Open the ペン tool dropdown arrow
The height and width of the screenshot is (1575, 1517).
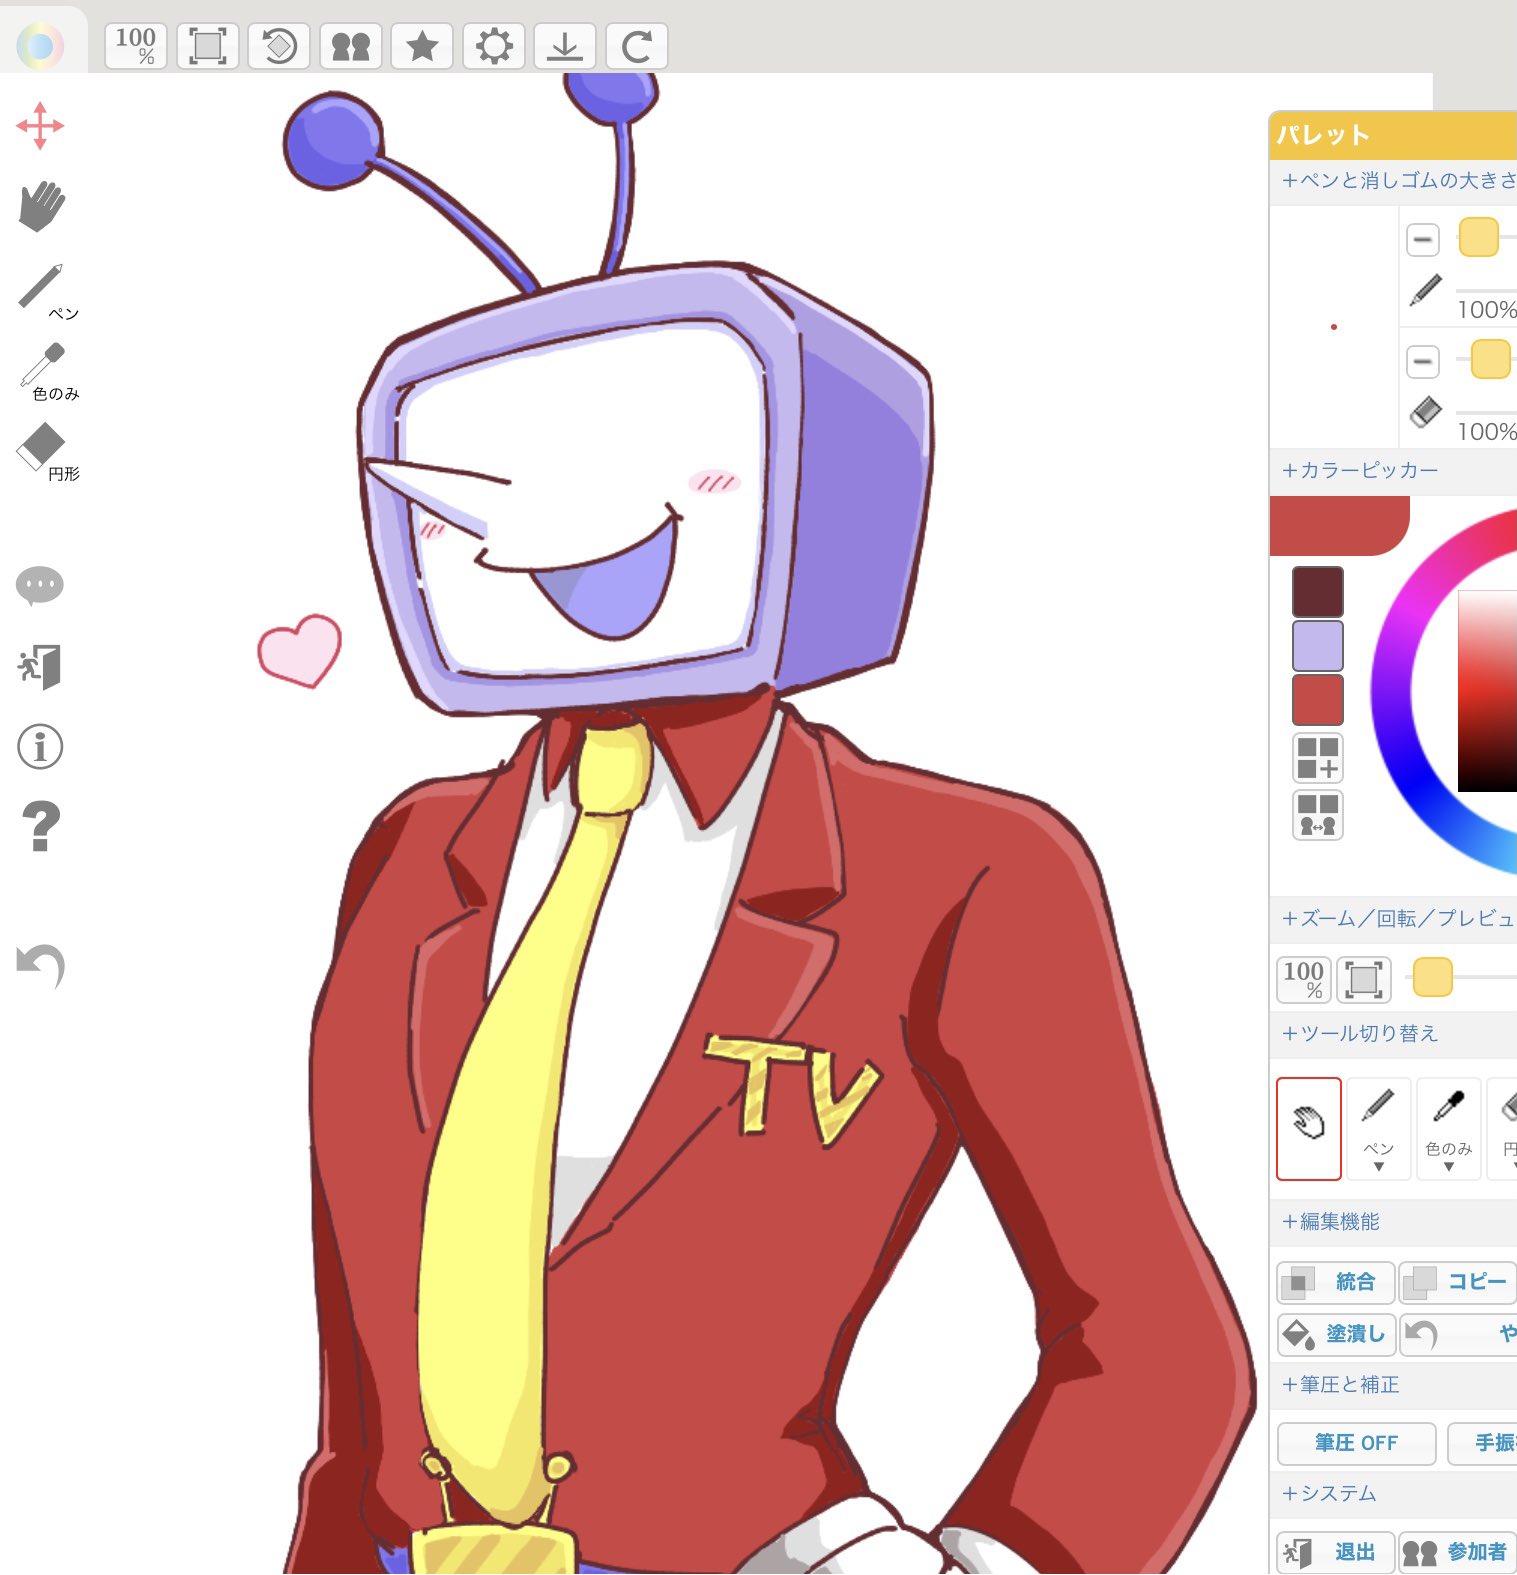1379,1166
